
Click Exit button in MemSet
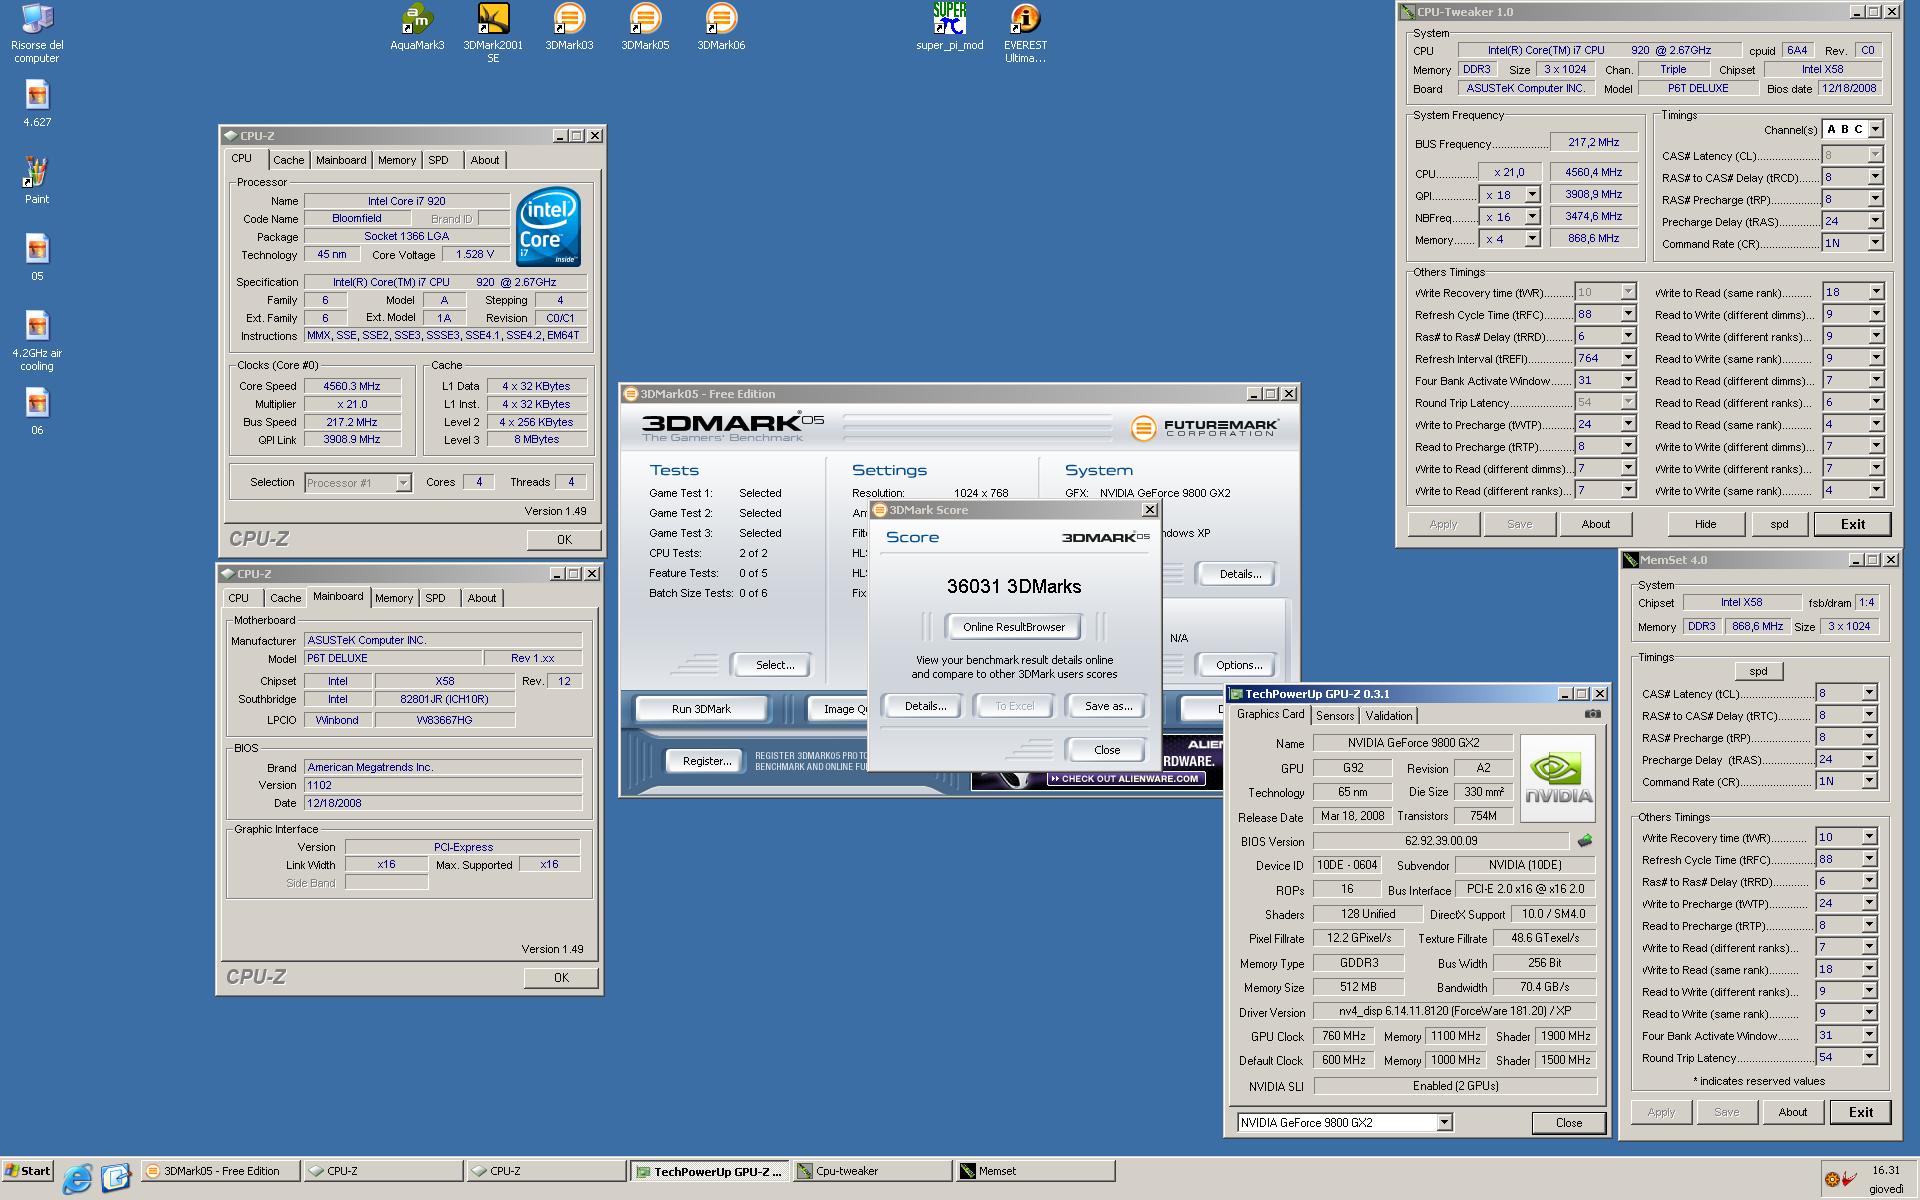coord(1860,1112)
